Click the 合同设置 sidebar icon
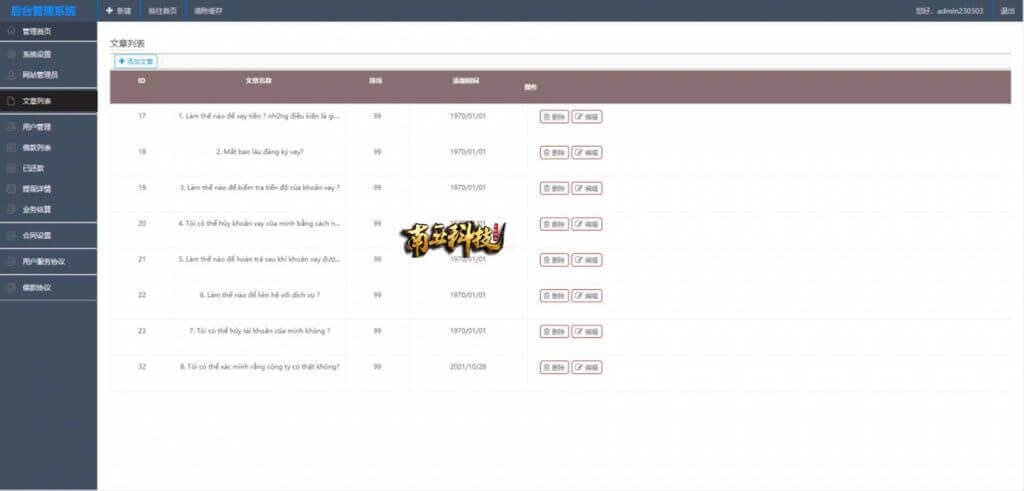1024x491 pixels. pyautogui.click(x=11, y=236)
